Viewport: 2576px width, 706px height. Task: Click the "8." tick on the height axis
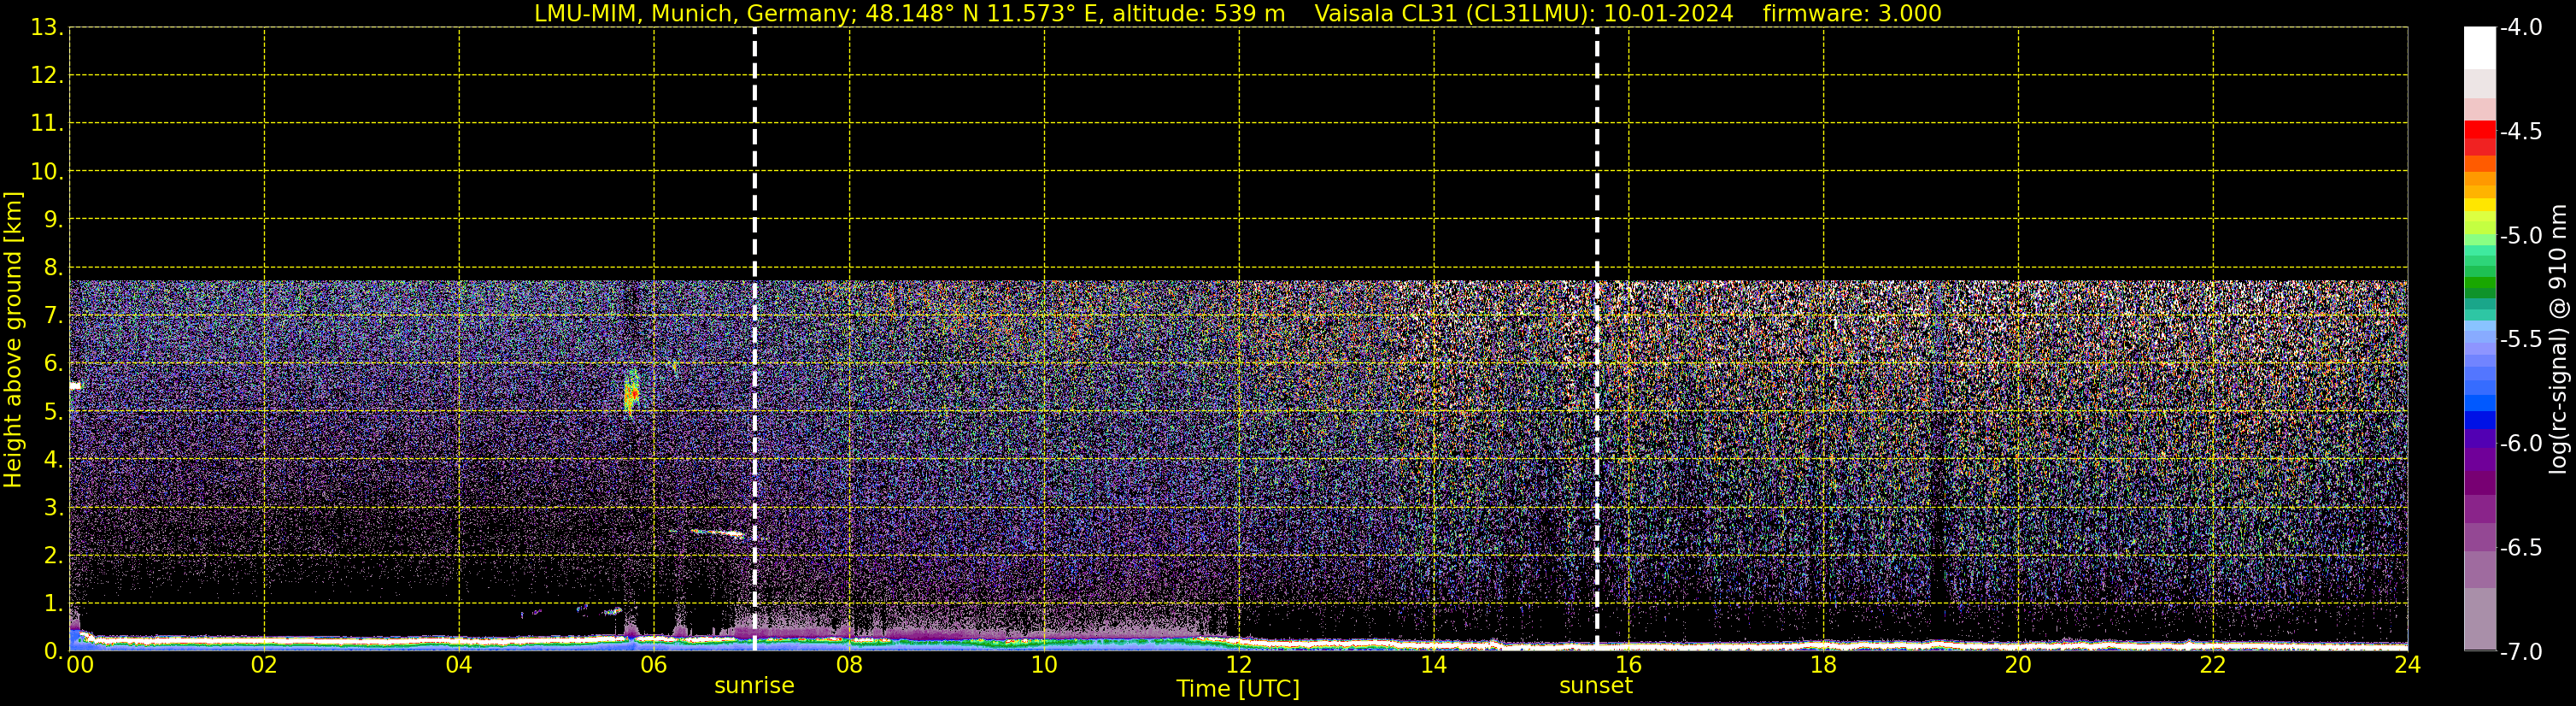click(53, 268)
